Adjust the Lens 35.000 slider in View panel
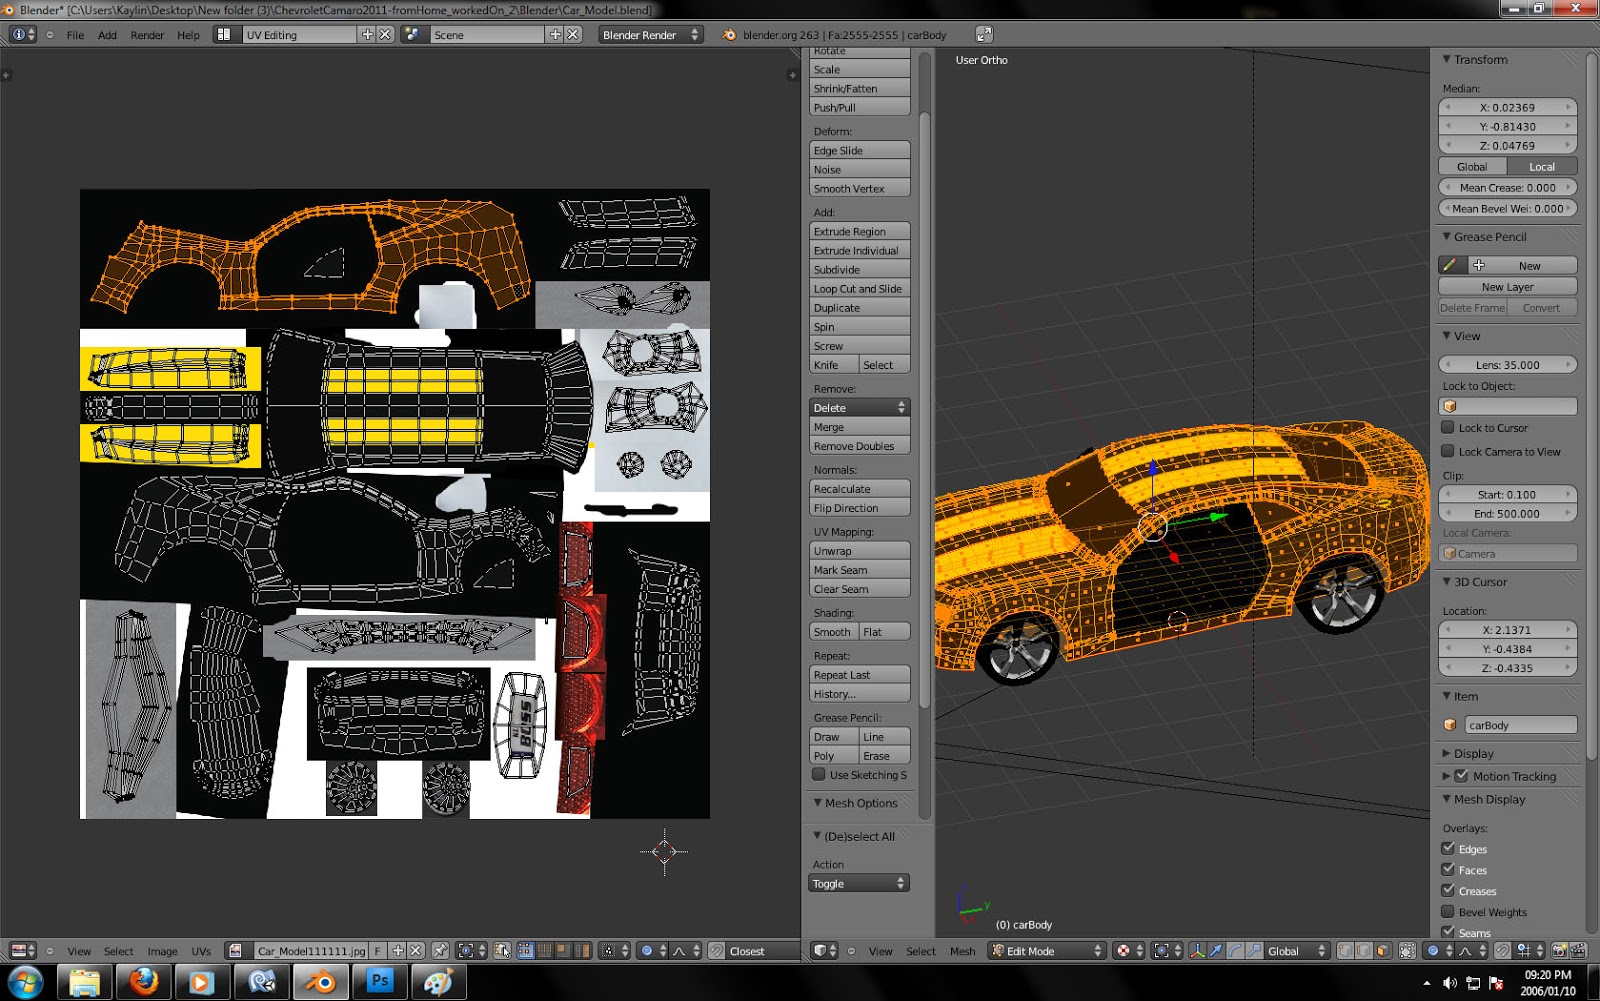 click(1508, 364)
